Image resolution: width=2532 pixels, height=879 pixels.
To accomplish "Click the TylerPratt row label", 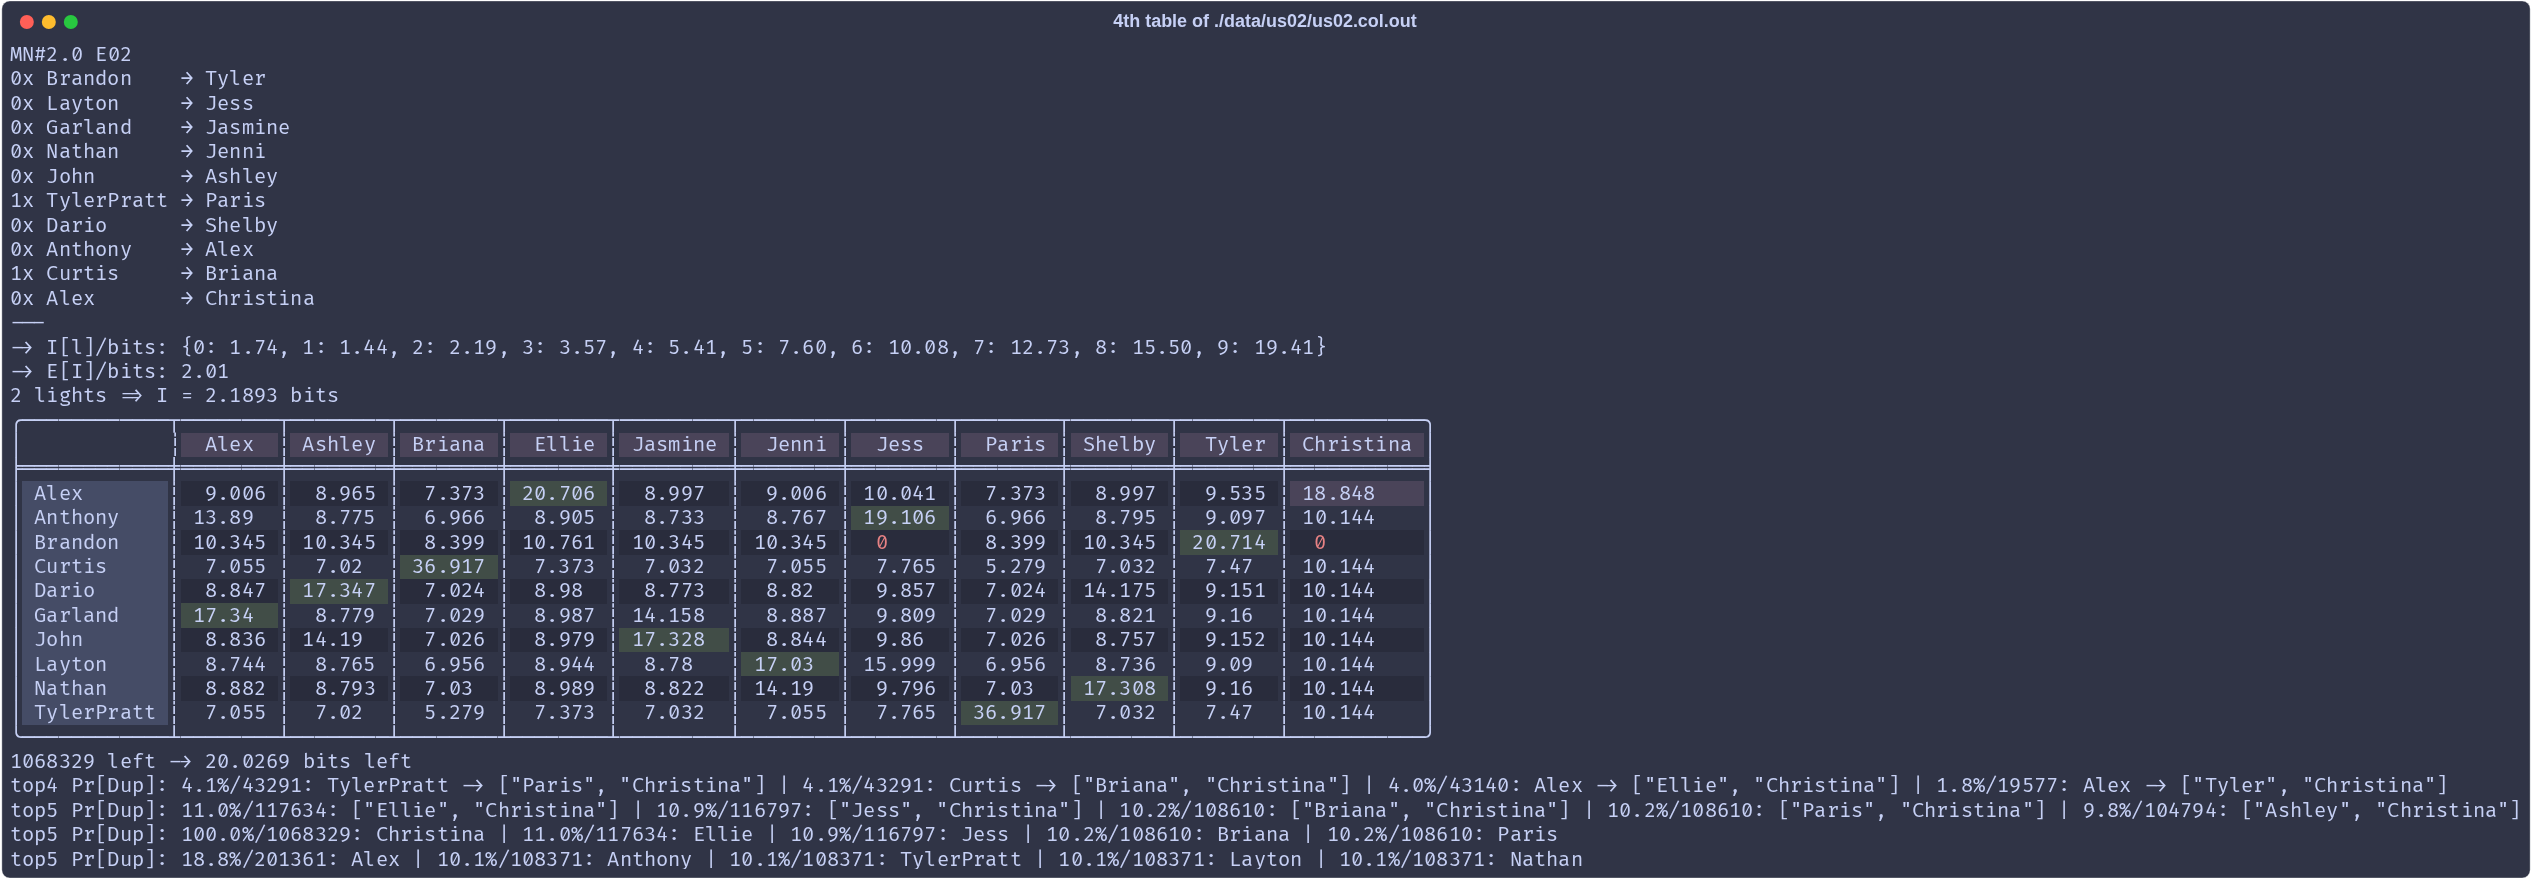I will (95, 712).
